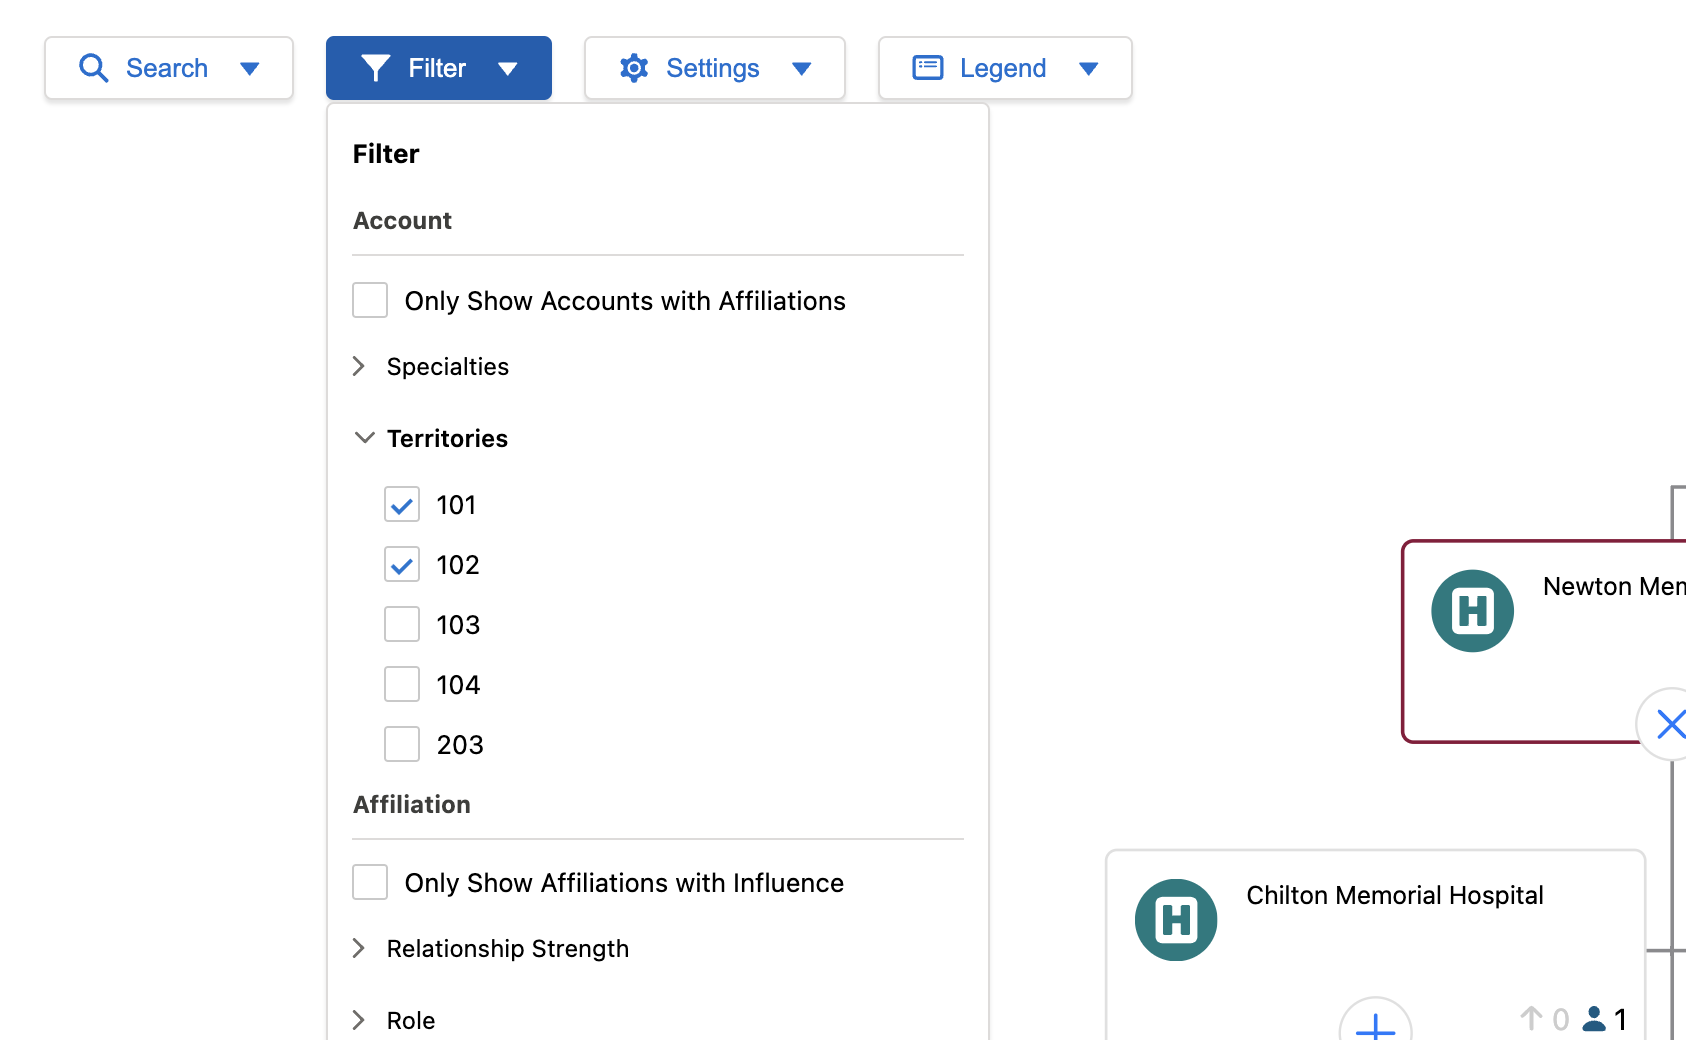Click the Settings gear icon

(x=634, y=68)
